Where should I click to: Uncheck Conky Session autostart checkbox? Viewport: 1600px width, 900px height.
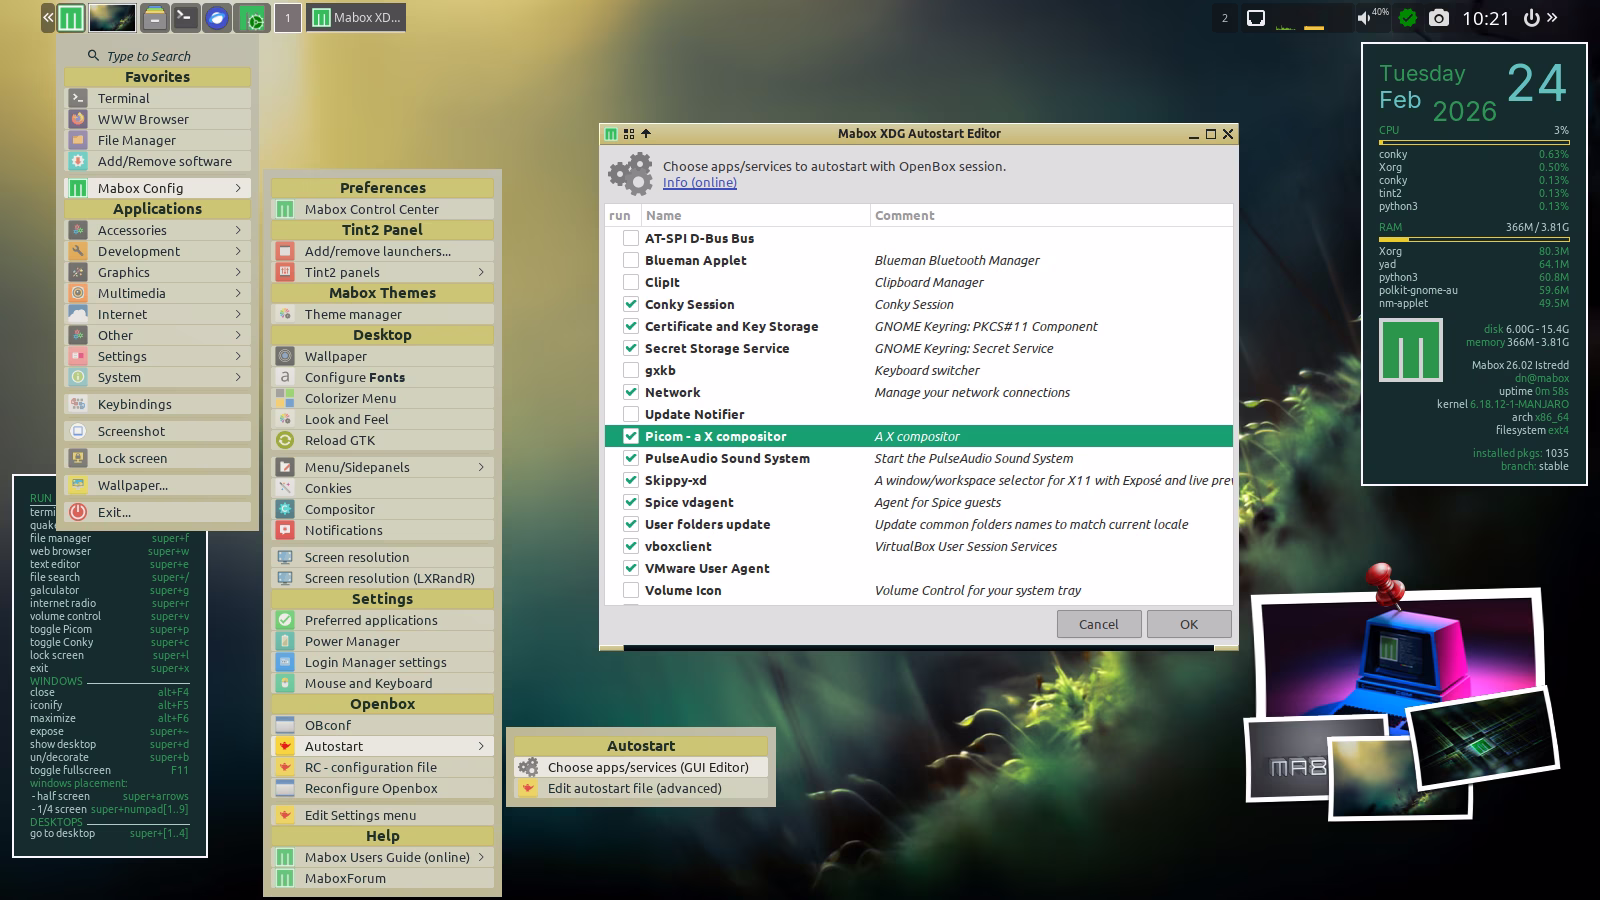click(x=631, y=304)
